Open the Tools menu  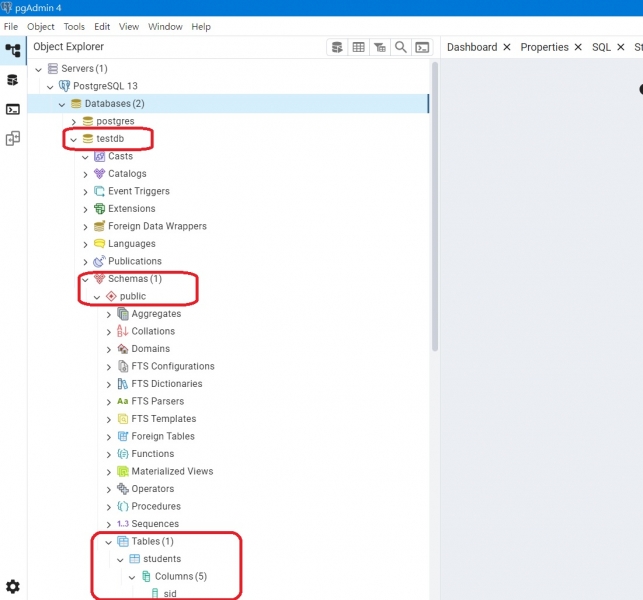pyautogui.click(x=74, y=27)
